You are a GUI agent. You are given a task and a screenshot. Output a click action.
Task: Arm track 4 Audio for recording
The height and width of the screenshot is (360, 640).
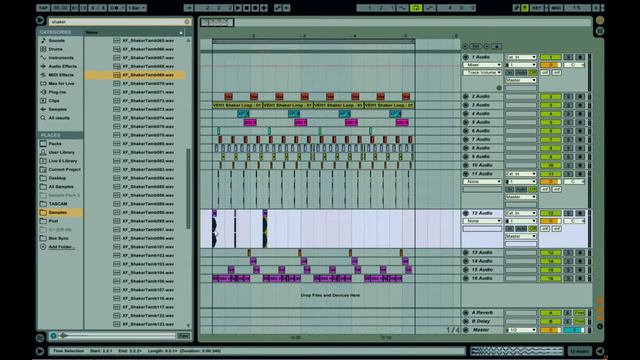580,113
